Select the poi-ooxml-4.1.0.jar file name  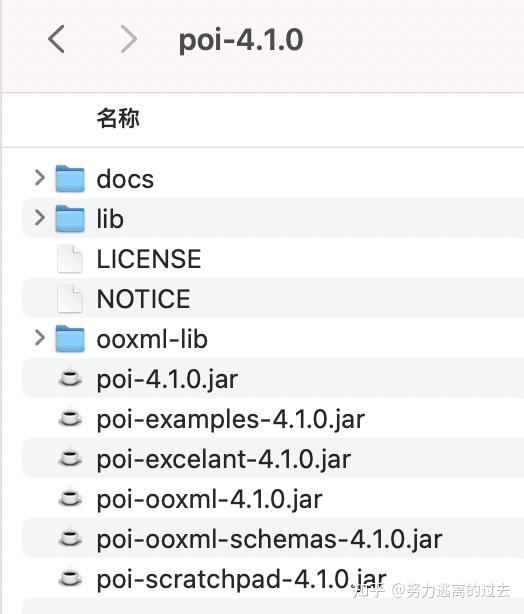[210, 499]
